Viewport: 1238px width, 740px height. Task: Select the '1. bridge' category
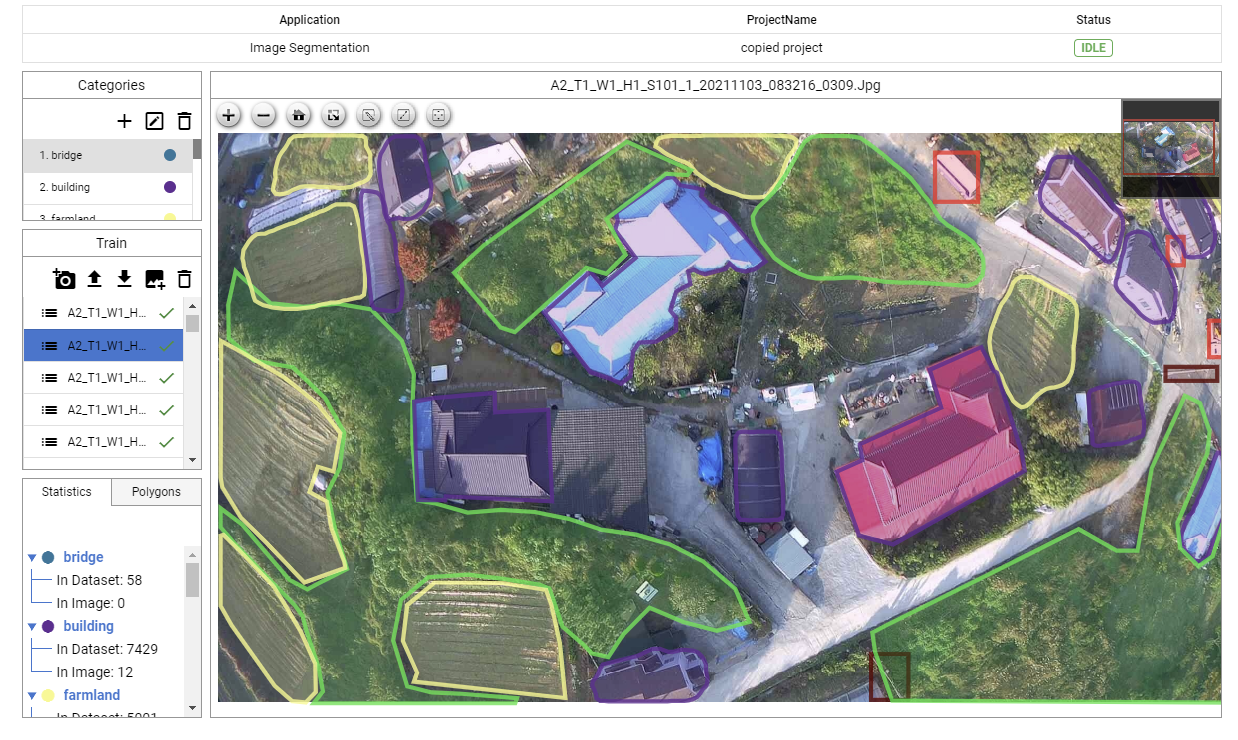(108, 155)
